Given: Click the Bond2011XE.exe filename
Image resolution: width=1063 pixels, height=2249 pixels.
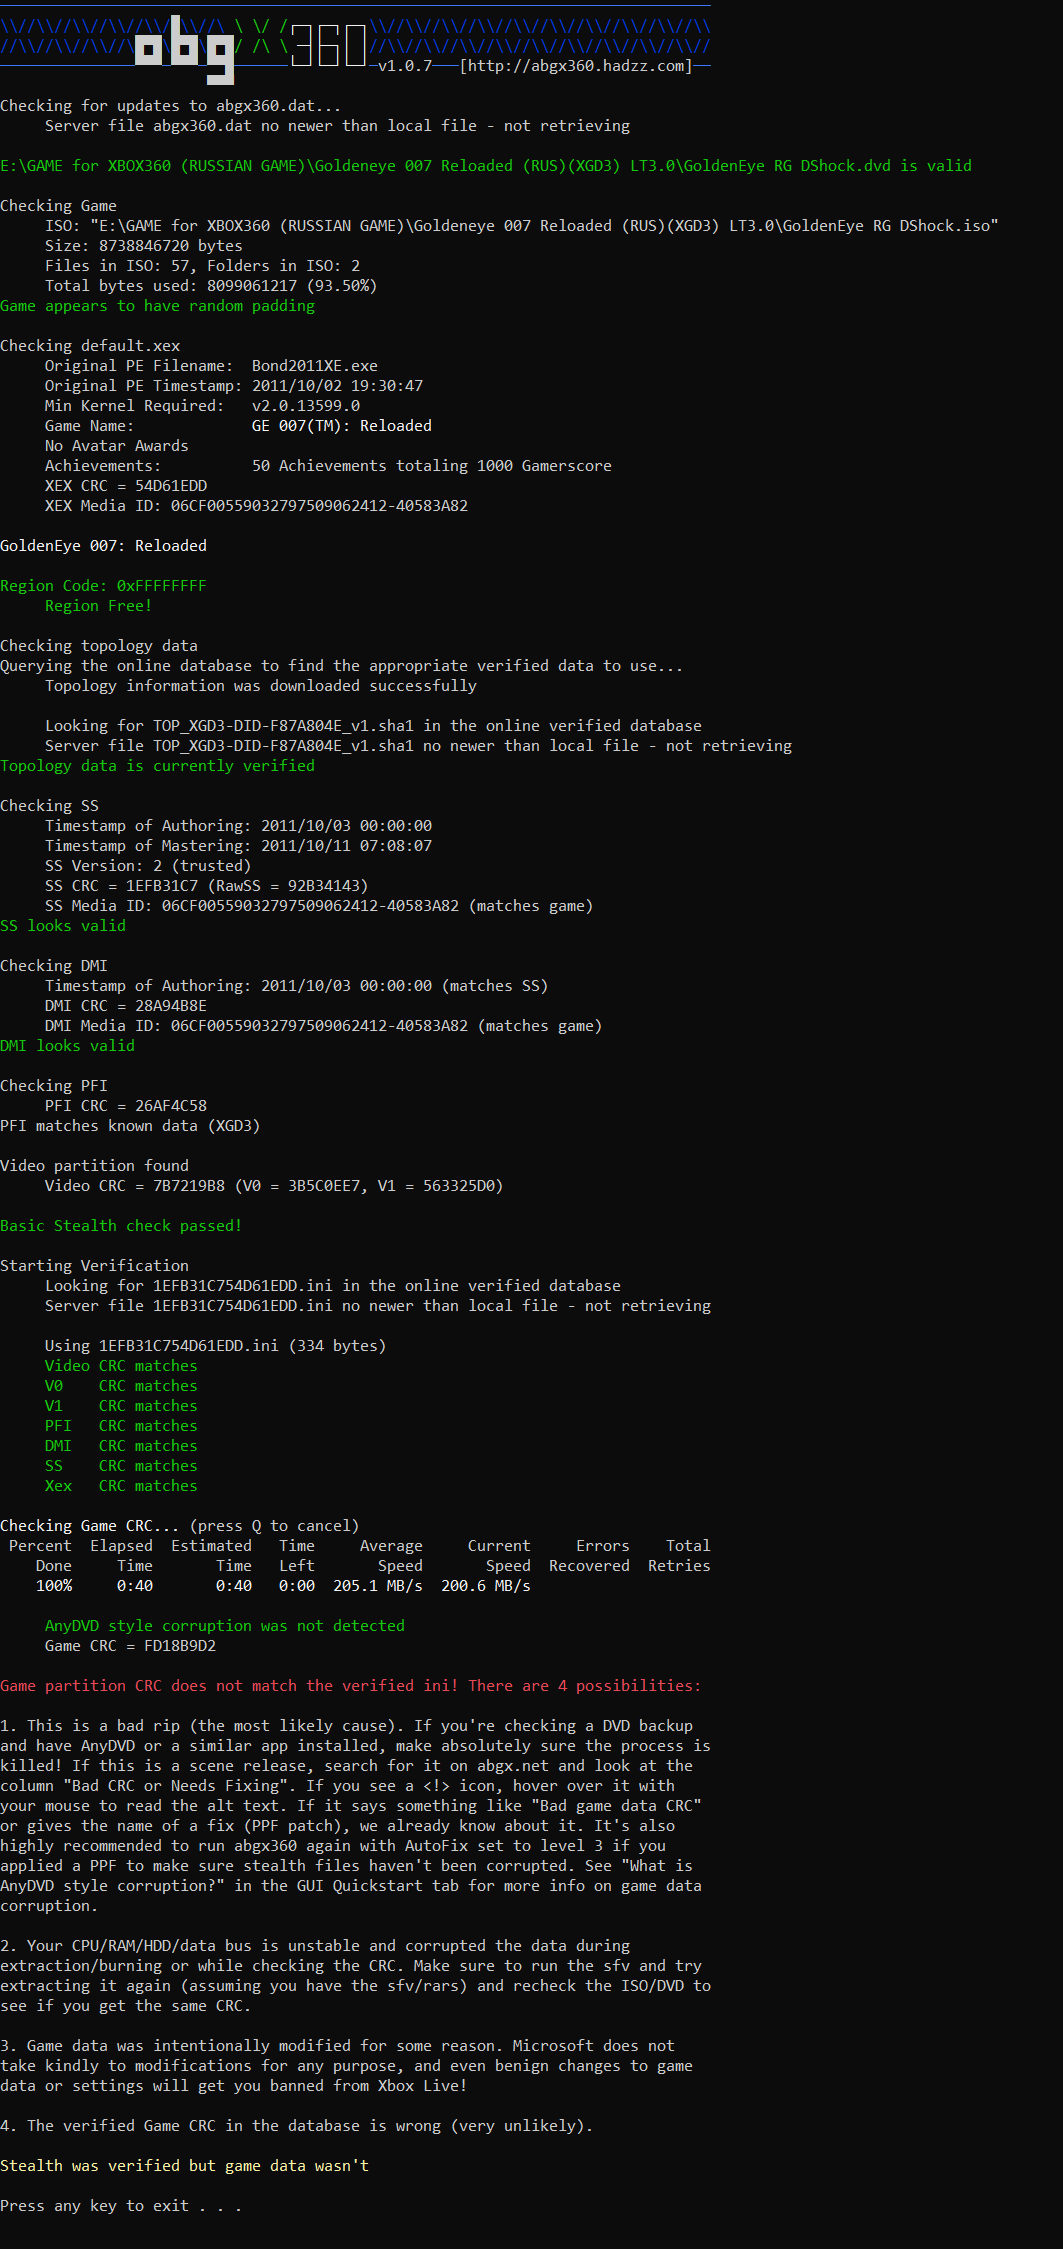Looking at the screenshot, I should click(x=315, y=366).
